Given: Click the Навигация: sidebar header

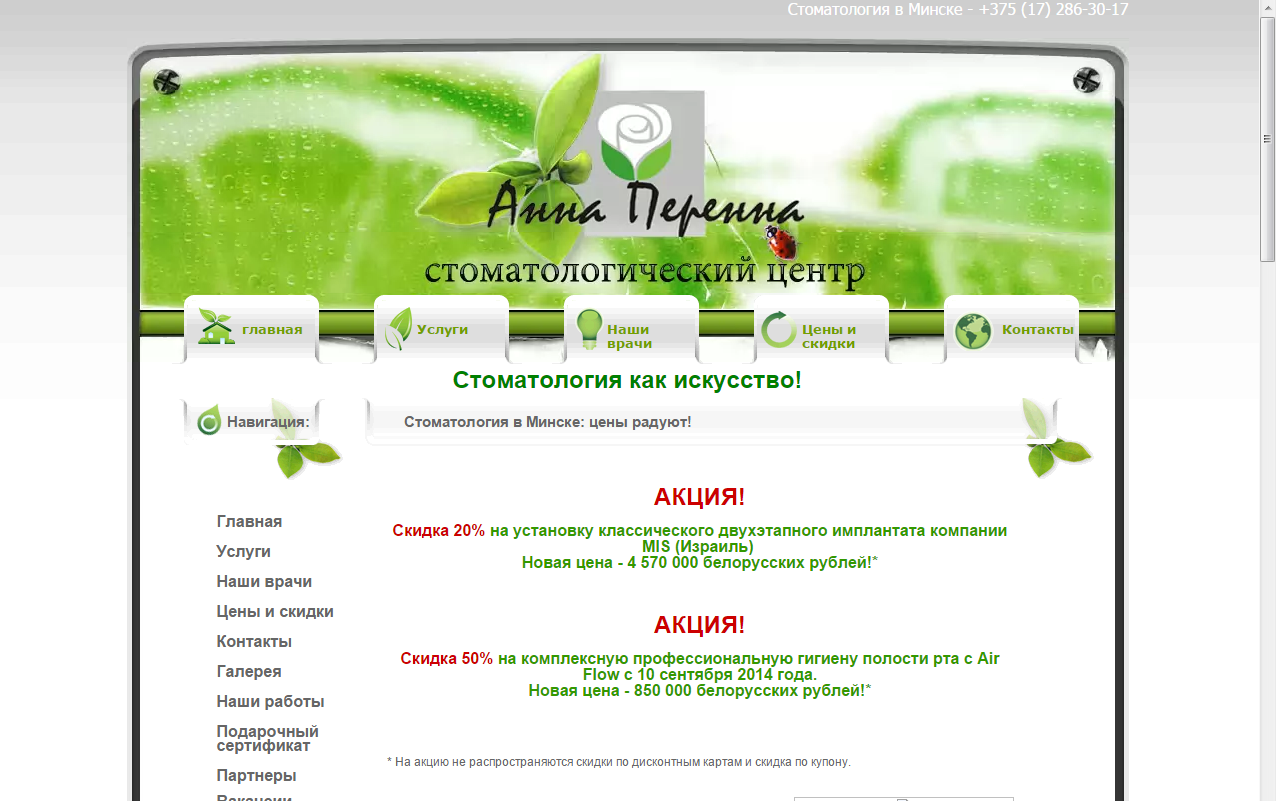Looking at the screenshot, I should pos(268,422).
